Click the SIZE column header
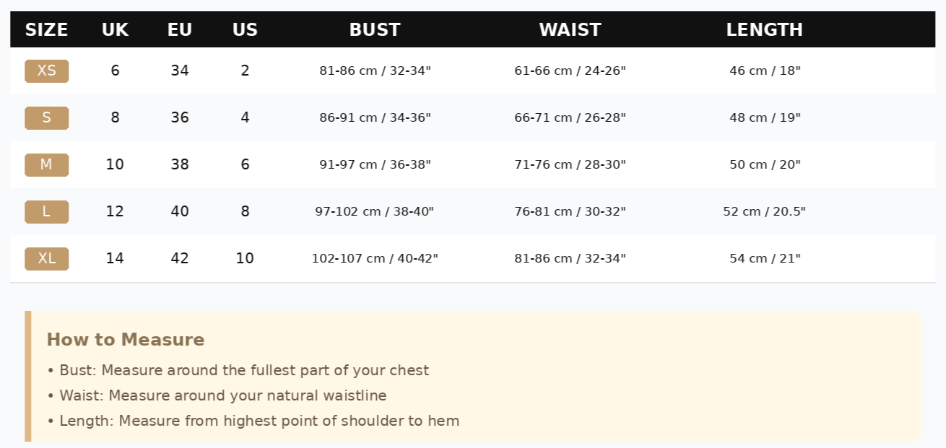Viewport: 946px width, 448px height. pos(46,30)
